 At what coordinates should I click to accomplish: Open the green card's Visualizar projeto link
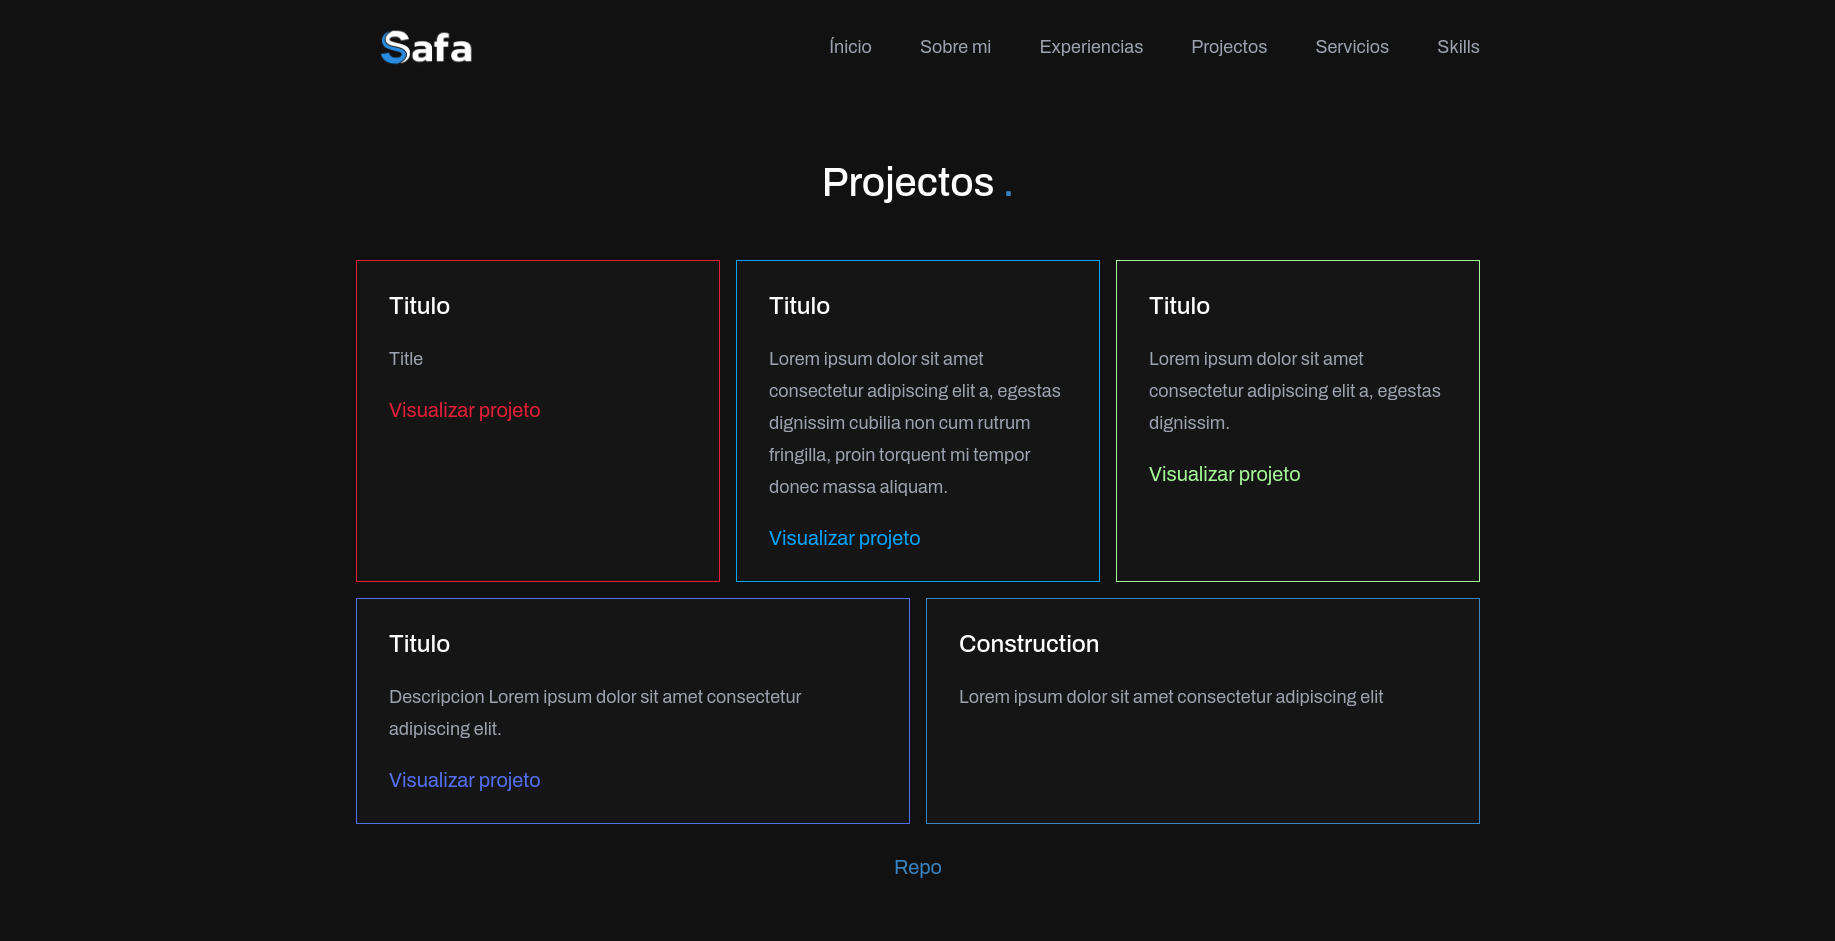(1224, 474)
